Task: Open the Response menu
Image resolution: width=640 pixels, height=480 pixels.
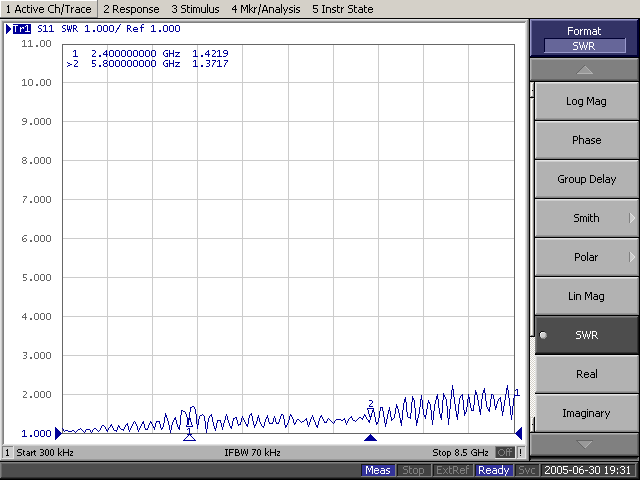Action: point(131,9)
